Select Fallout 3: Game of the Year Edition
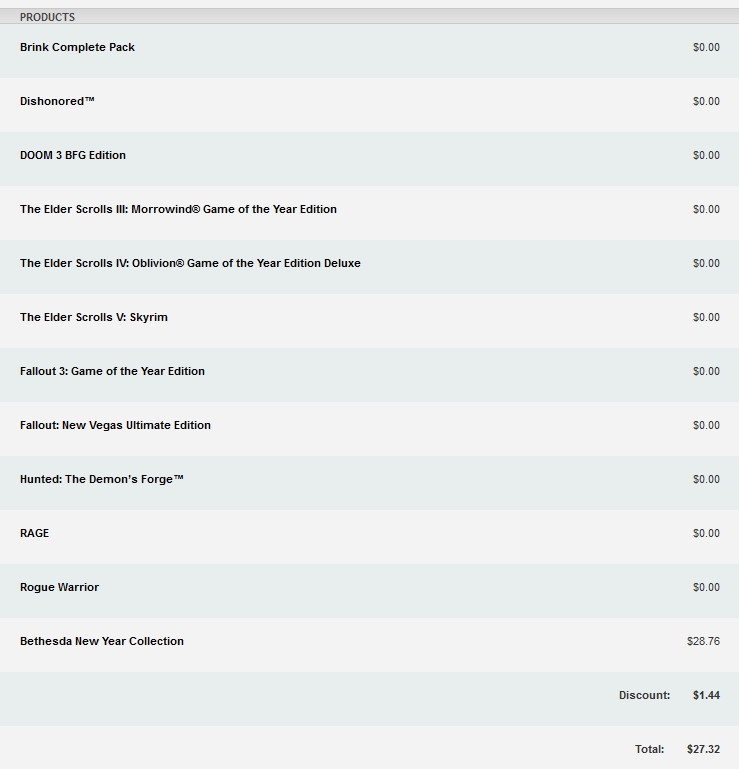The image size is (739, 769). pyautogui.click(x=112, y=371)
